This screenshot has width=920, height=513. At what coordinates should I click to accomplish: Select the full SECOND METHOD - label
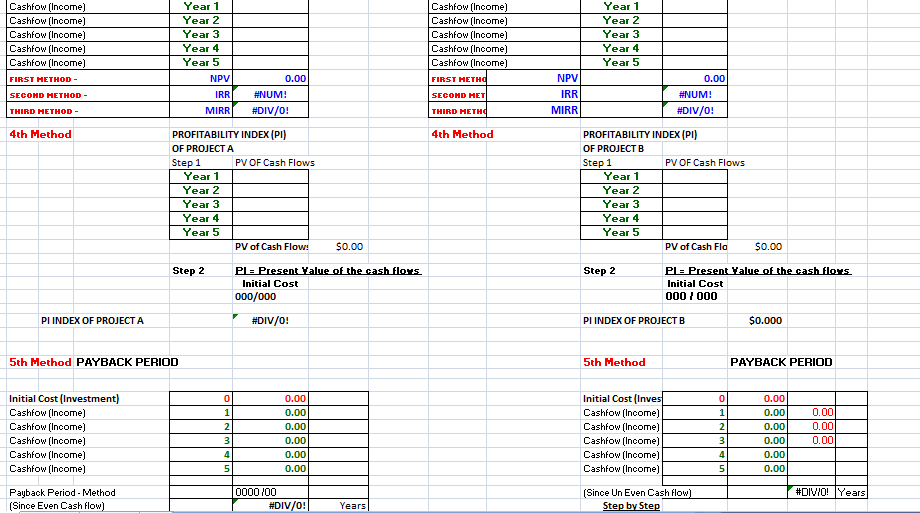coord(48,95)
